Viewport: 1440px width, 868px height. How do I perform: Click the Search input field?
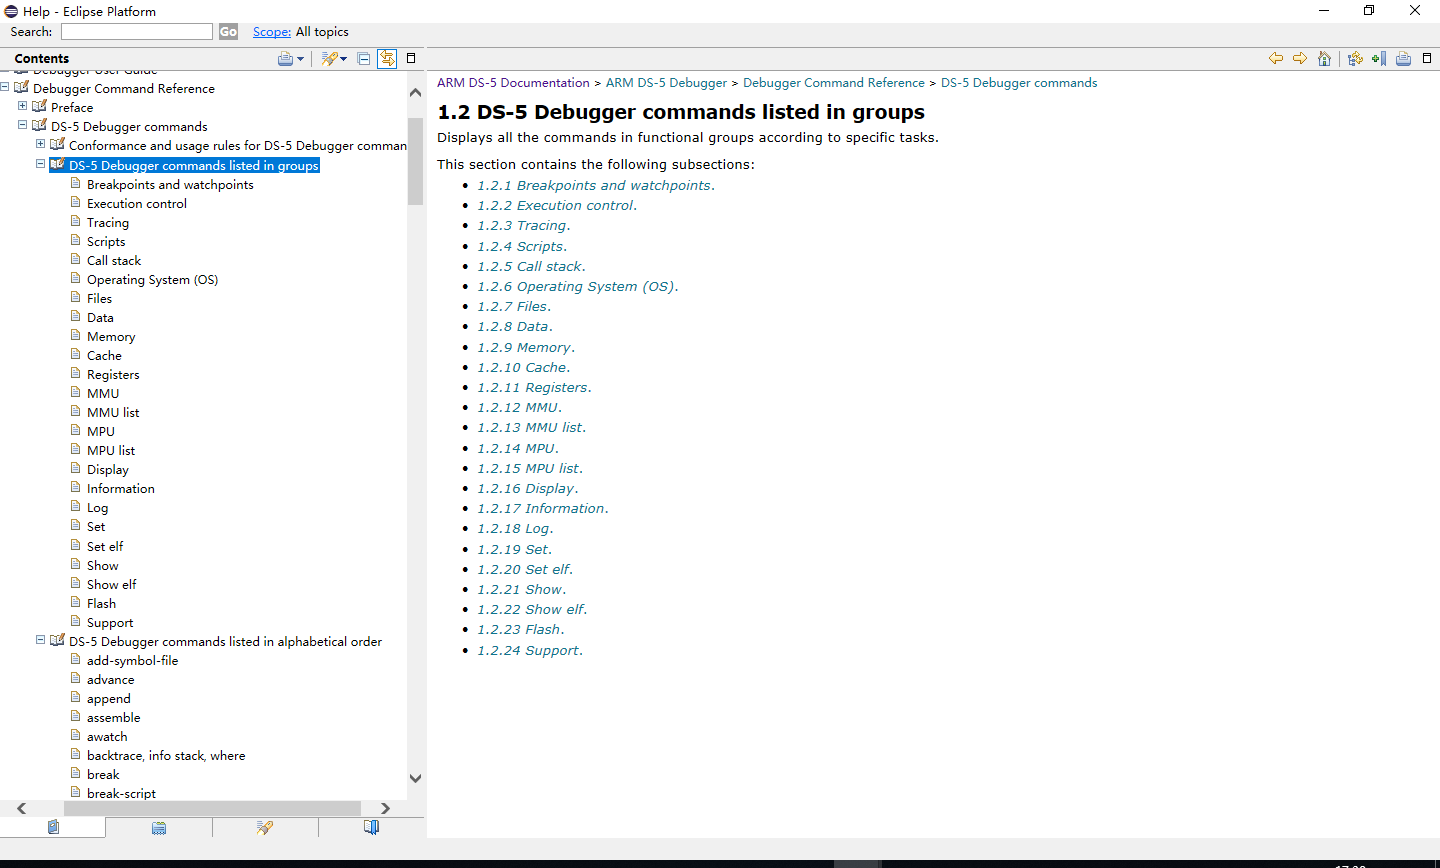[137, 32]
